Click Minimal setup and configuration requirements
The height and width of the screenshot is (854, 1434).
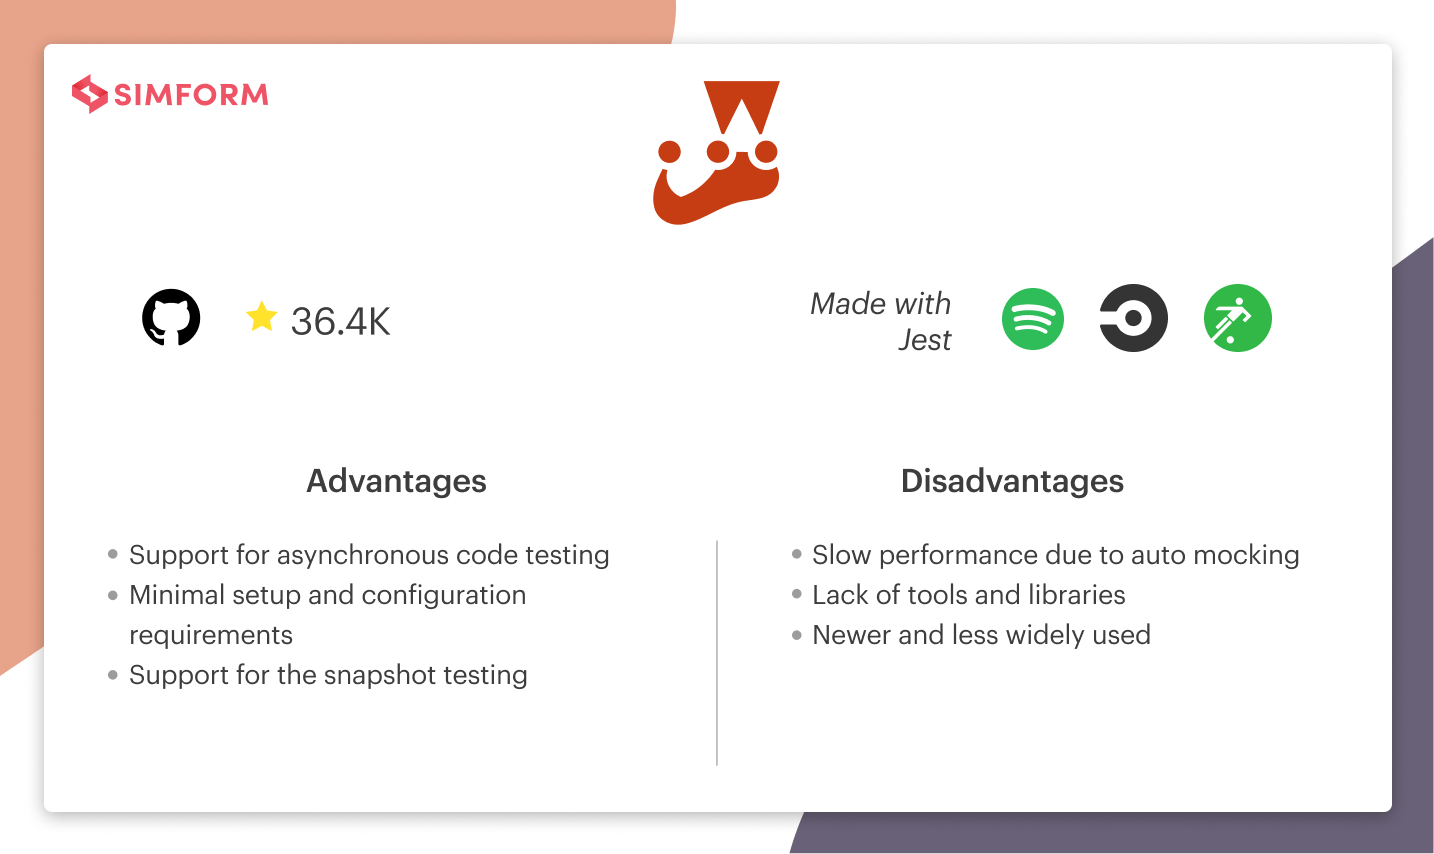tap(328, 614)
